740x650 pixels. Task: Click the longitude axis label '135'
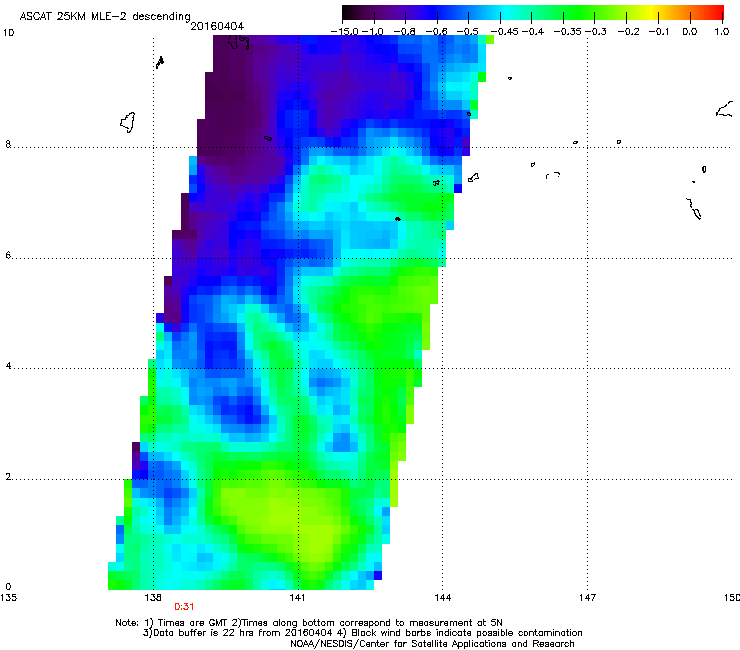point(8,598)
